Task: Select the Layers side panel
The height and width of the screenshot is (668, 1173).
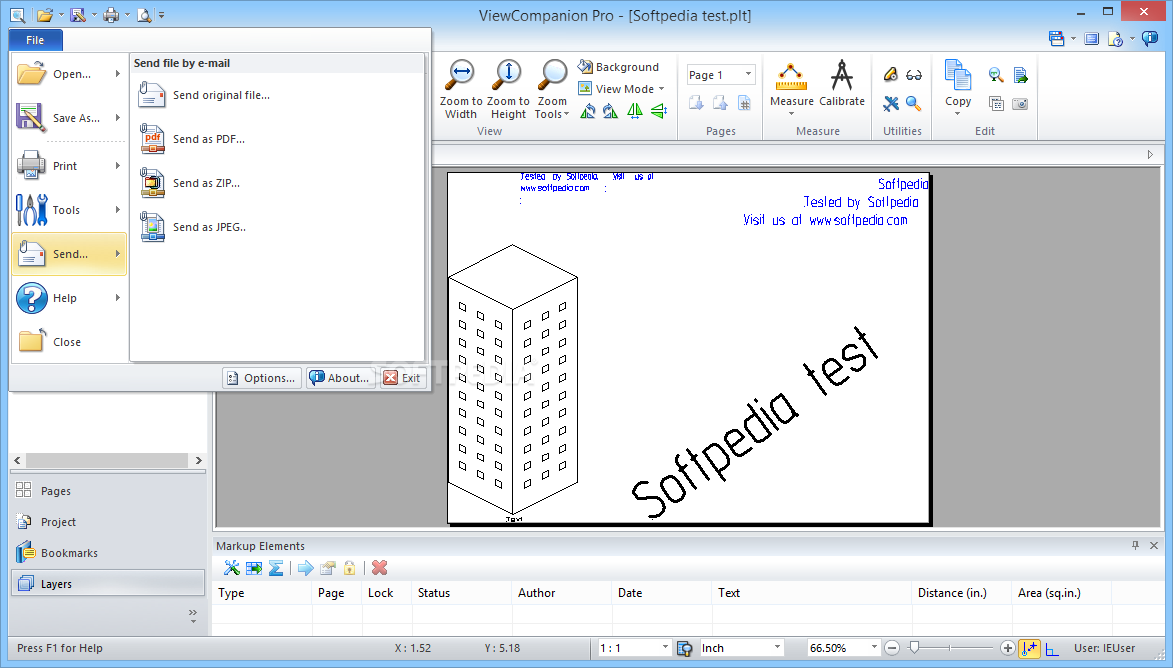Action: tap(108, 583)
